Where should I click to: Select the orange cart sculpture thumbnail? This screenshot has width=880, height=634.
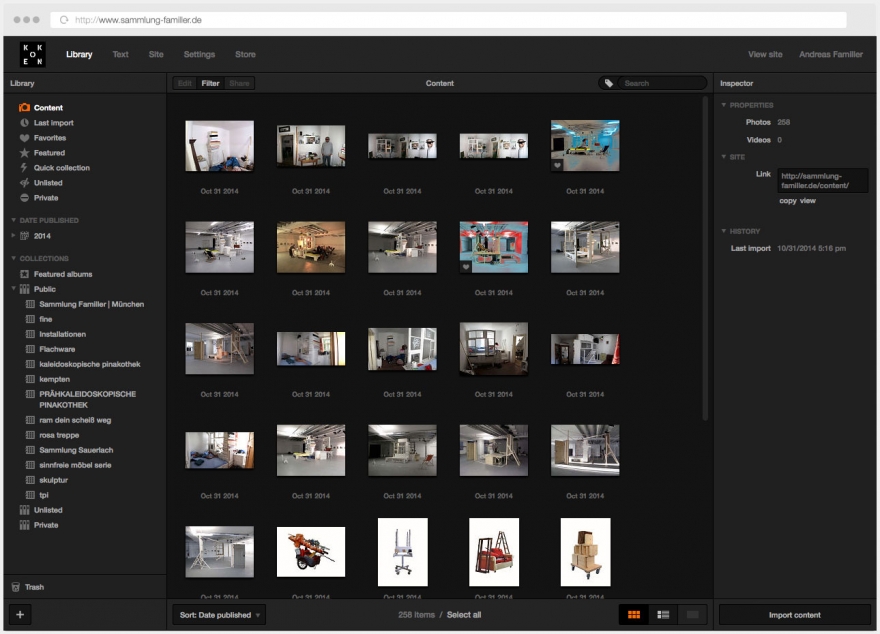[x=311, y=552]
